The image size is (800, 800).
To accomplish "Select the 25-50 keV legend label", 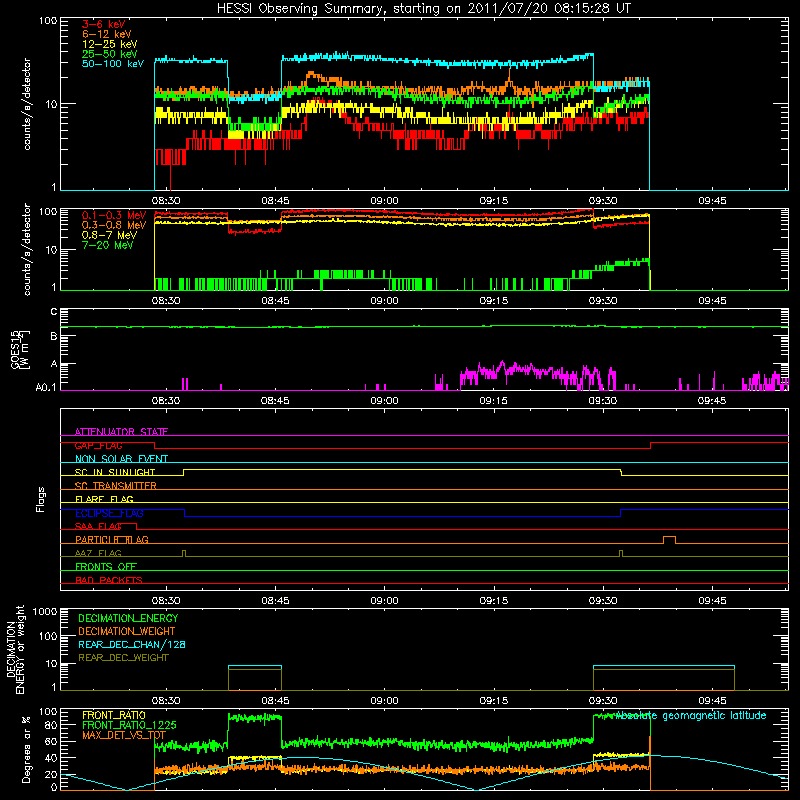I will click(x=110, y=54).
